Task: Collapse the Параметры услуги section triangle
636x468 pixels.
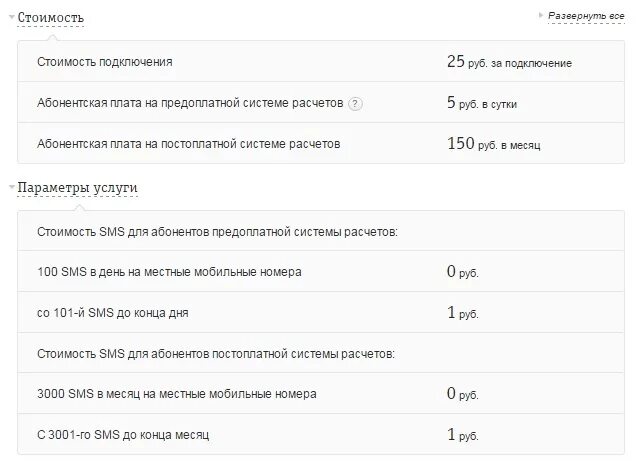Action: 12,188
